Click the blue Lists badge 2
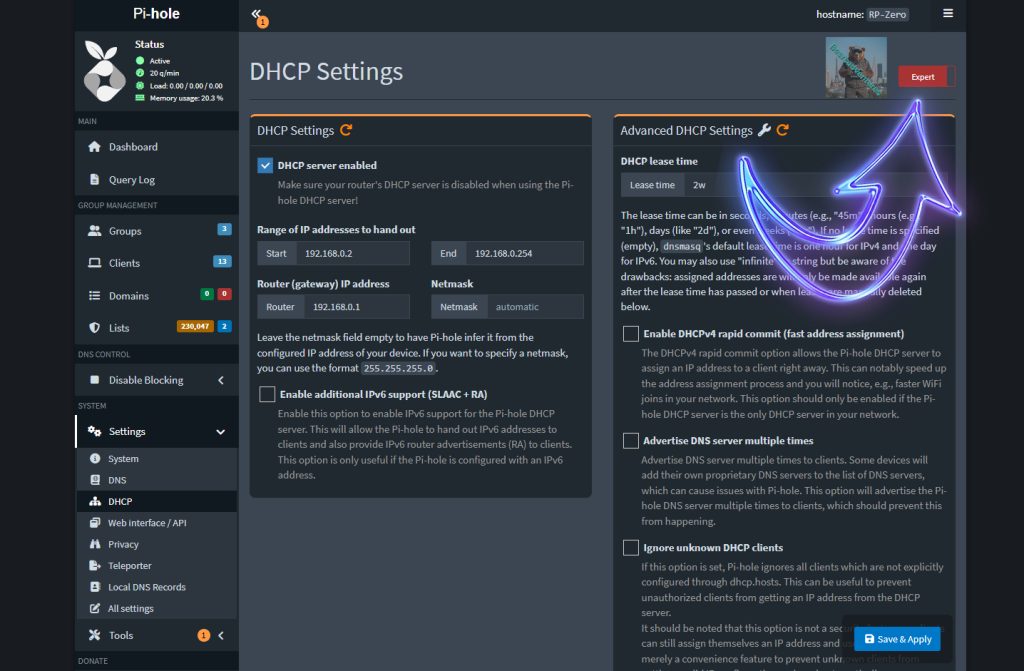The width and height of the screenshot is (1024, 671). click(x=224, y=326)
